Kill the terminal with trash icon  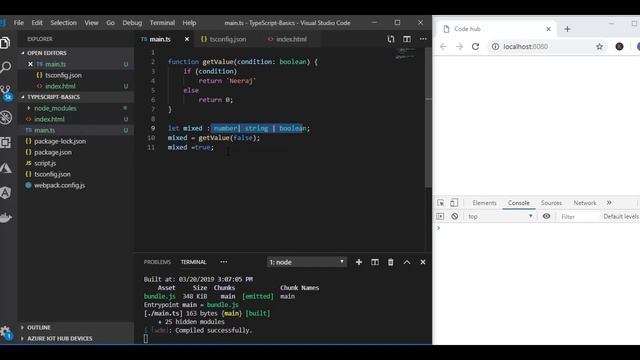tap(391, 262)
